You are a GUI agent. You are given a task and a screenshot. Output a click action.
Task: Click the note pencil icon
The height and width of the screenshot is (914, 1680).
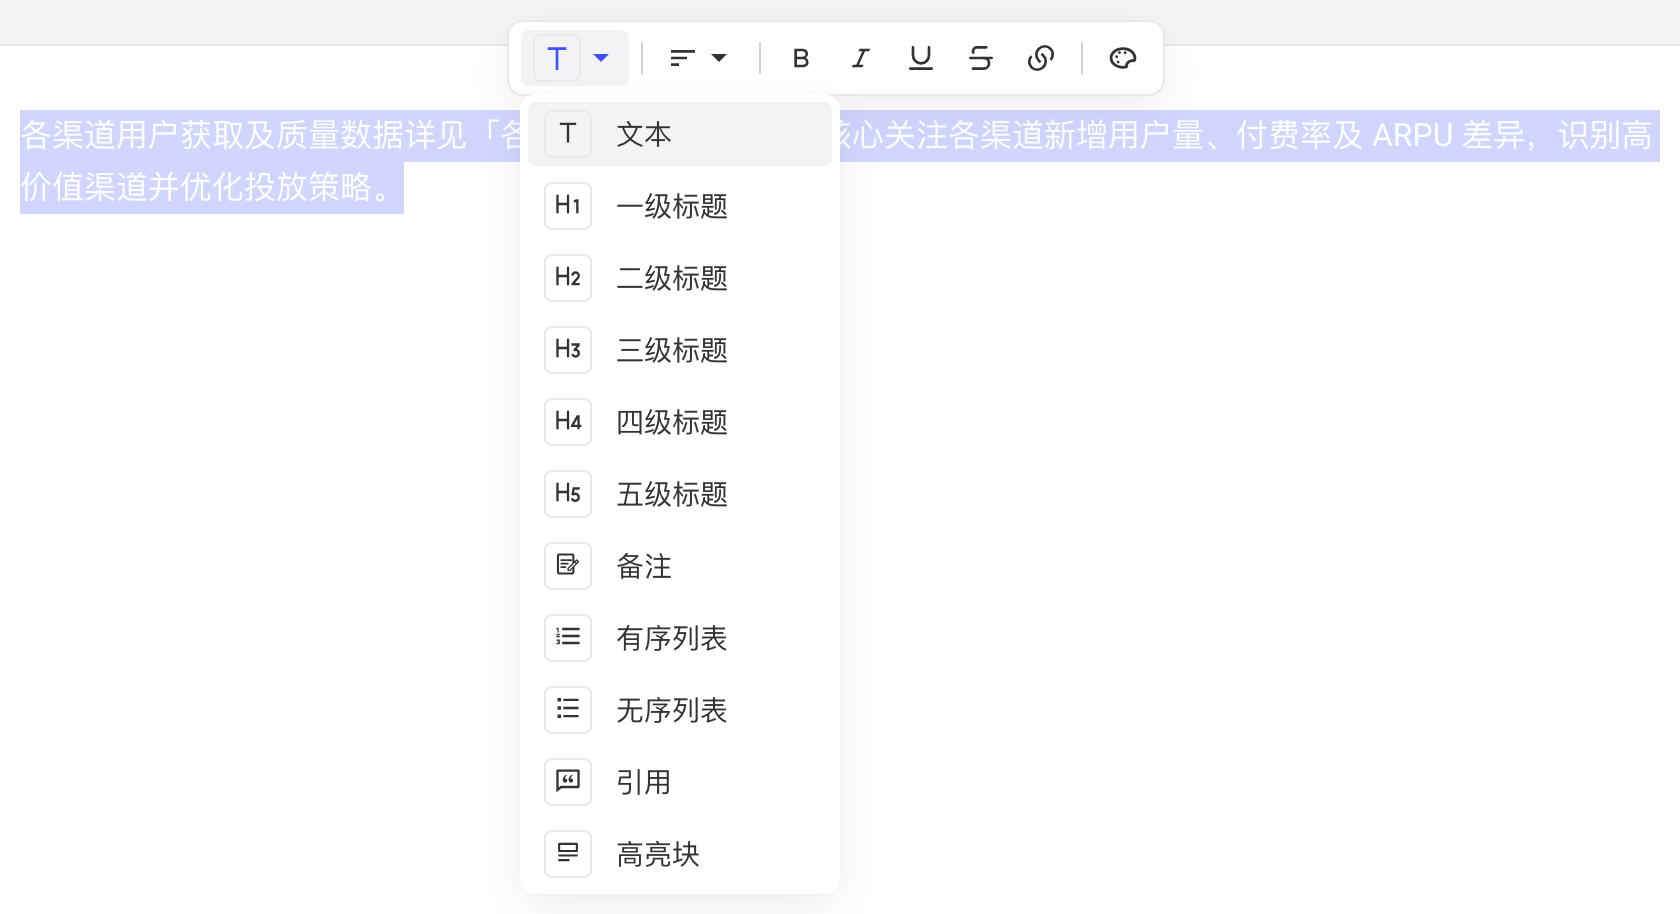[x=568, y=566]
